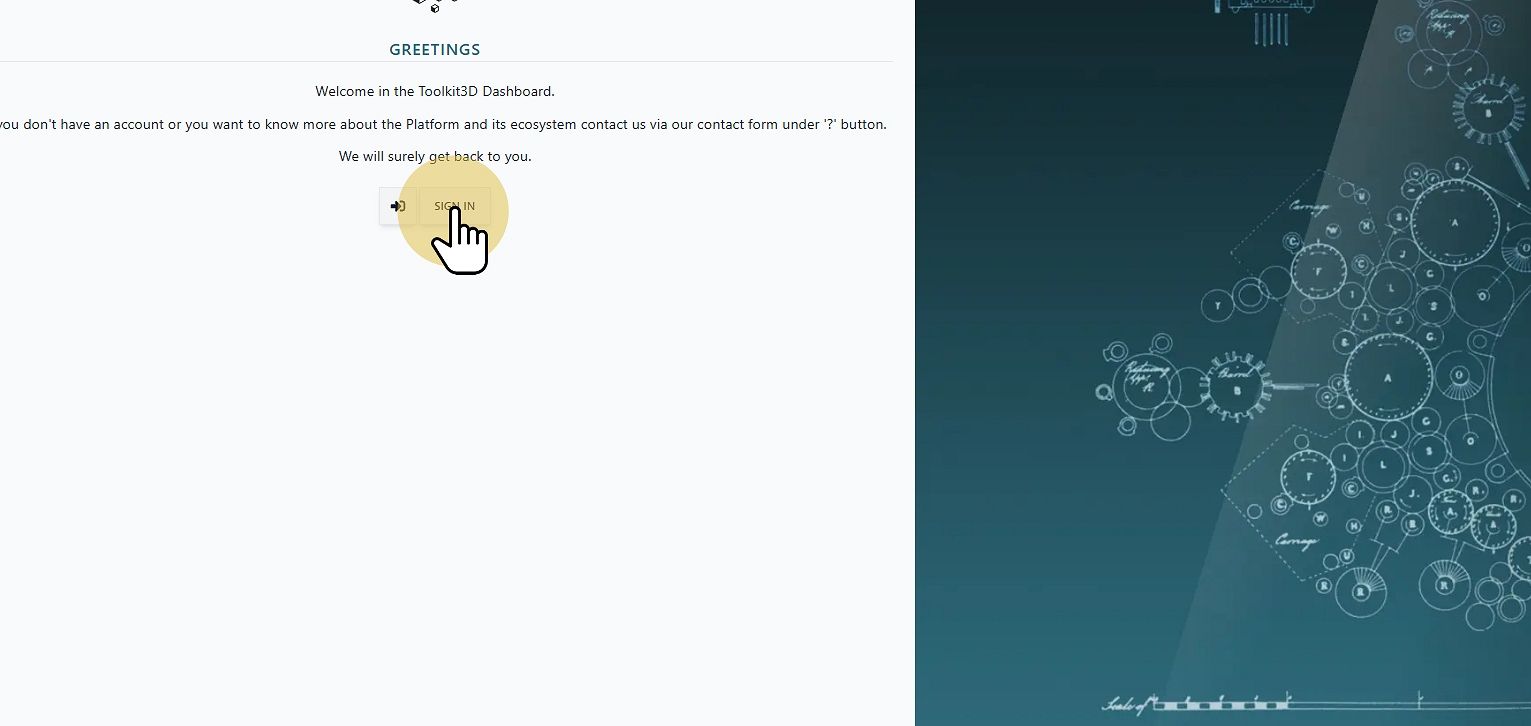Click the upper 'Carriage' label on the blueprint
The height and width of the screenshot is (726, 1531).
tap(1309, 207)
